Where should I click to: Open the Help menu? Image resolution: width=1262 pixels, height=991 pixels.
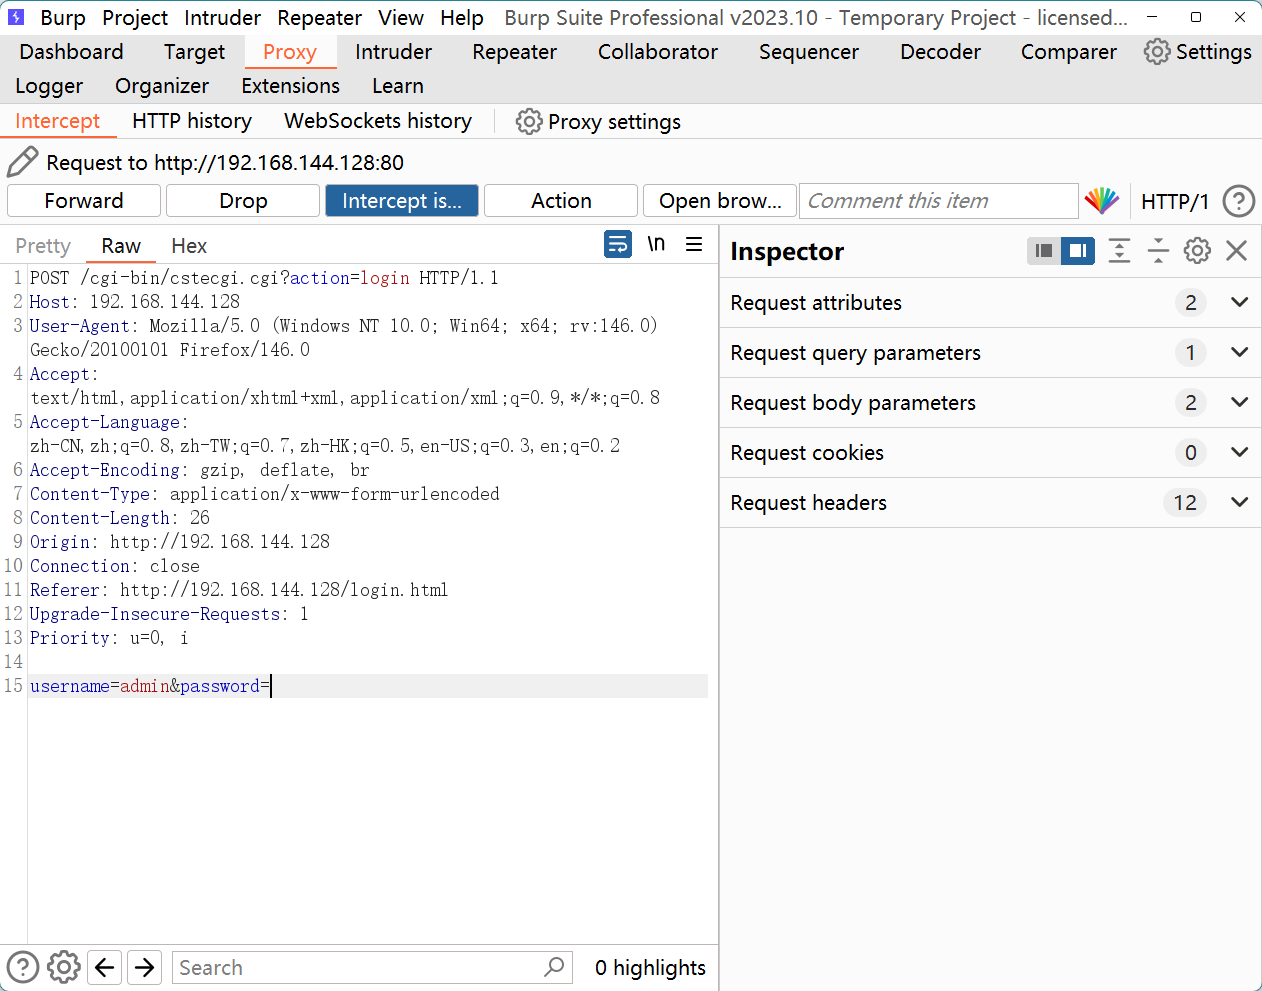pos(462,18)
